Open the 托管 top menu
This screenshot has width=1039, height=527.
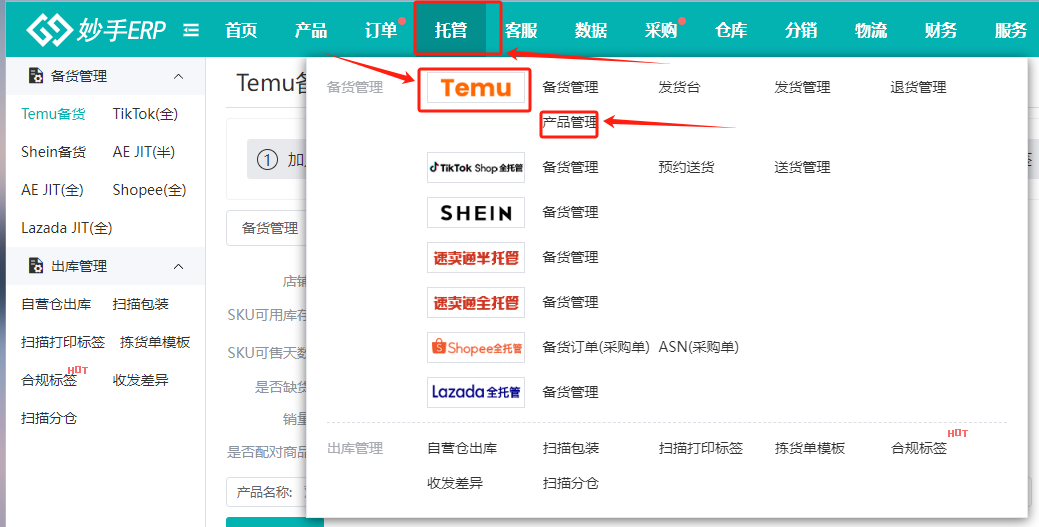pyautogui.click(x=451, y=30)
